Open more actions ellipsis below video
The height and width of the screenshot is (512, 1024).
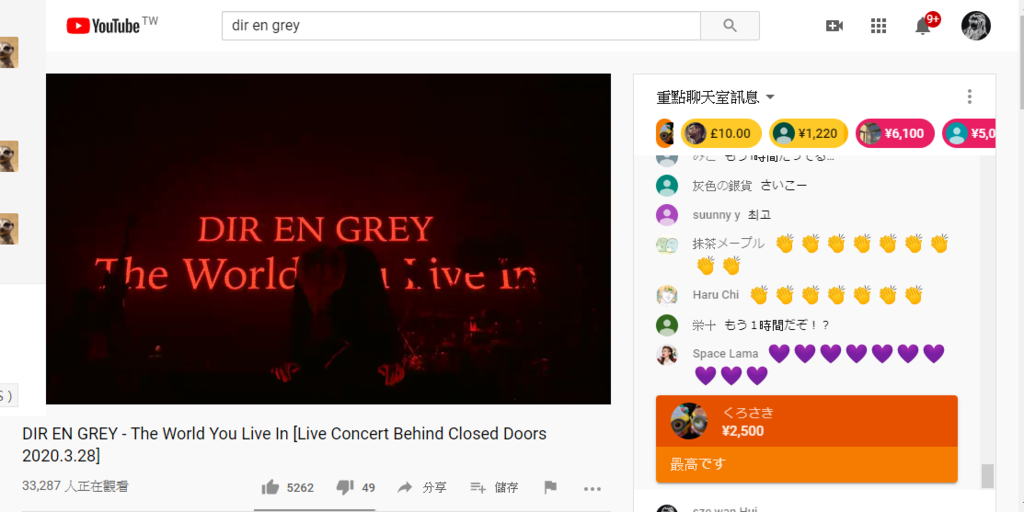click(x=592, y=488)
